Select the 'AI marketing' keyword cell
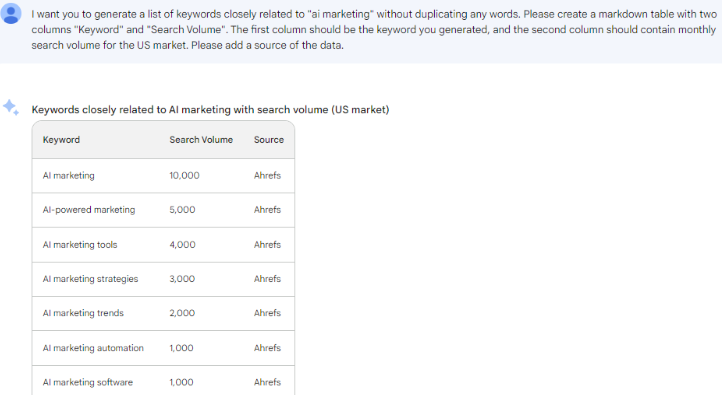 click(69, 175)
